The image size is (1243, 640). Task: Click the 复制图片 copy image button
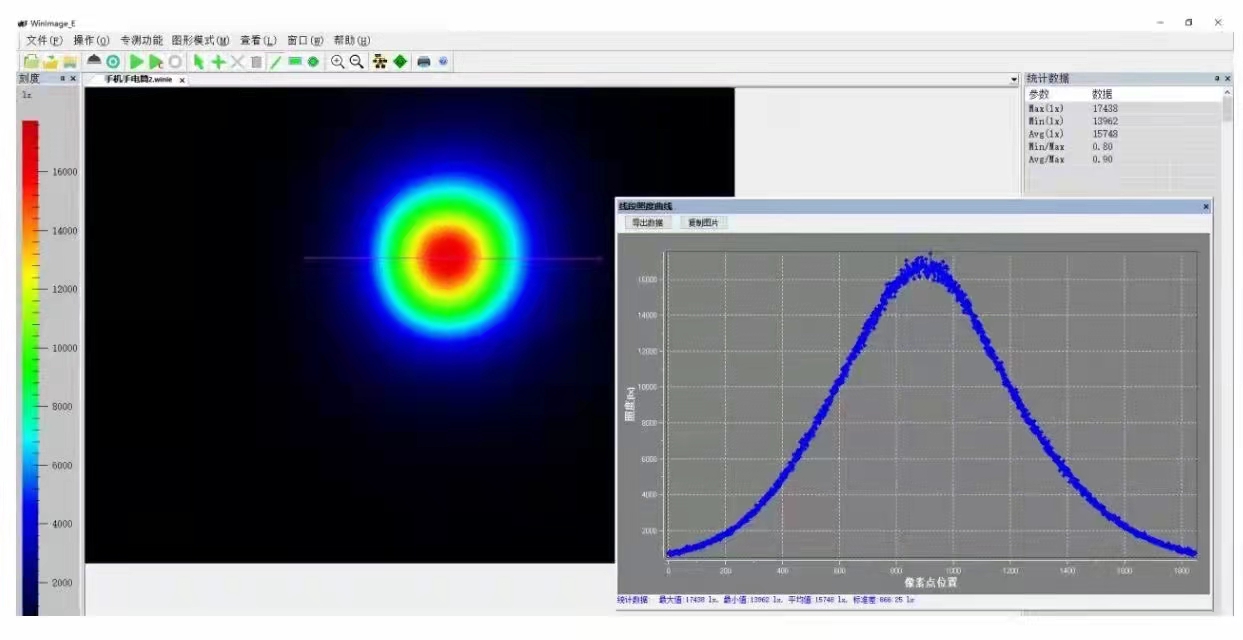pyautogui.click(x=701, y=223)
